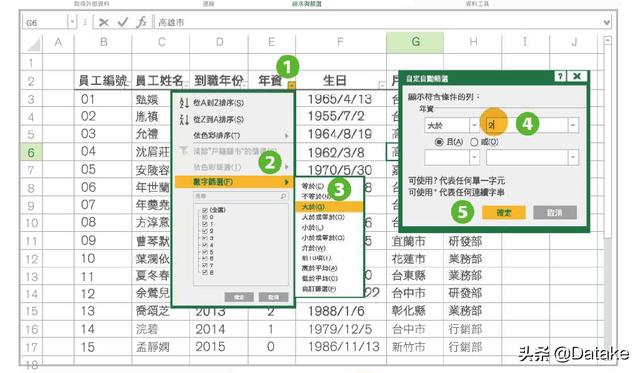Viewport: 640px width, 373px height.
Task: Select the 或(O) radio button
Action: click(x=474, y=142)
